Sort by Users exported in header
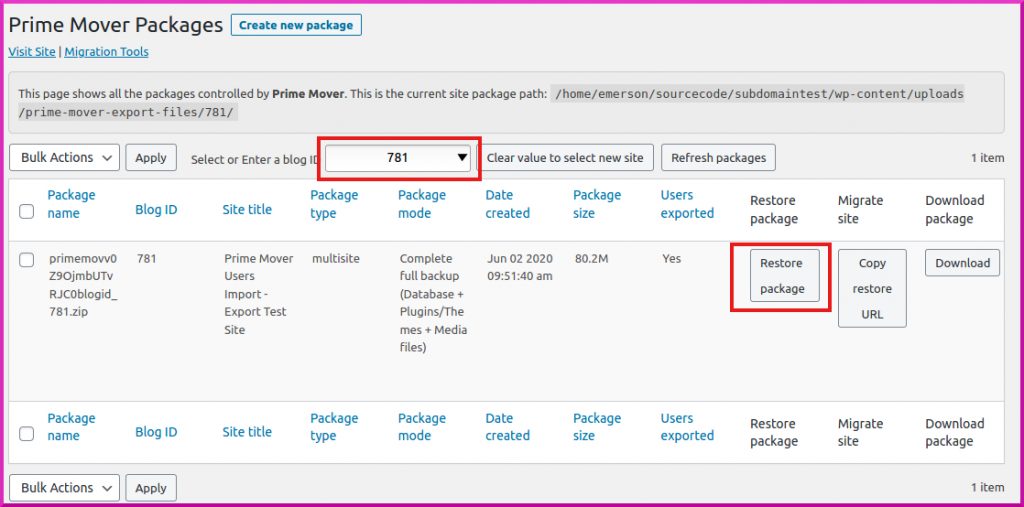The image size is (1024, 507). (x=687, y=204)
